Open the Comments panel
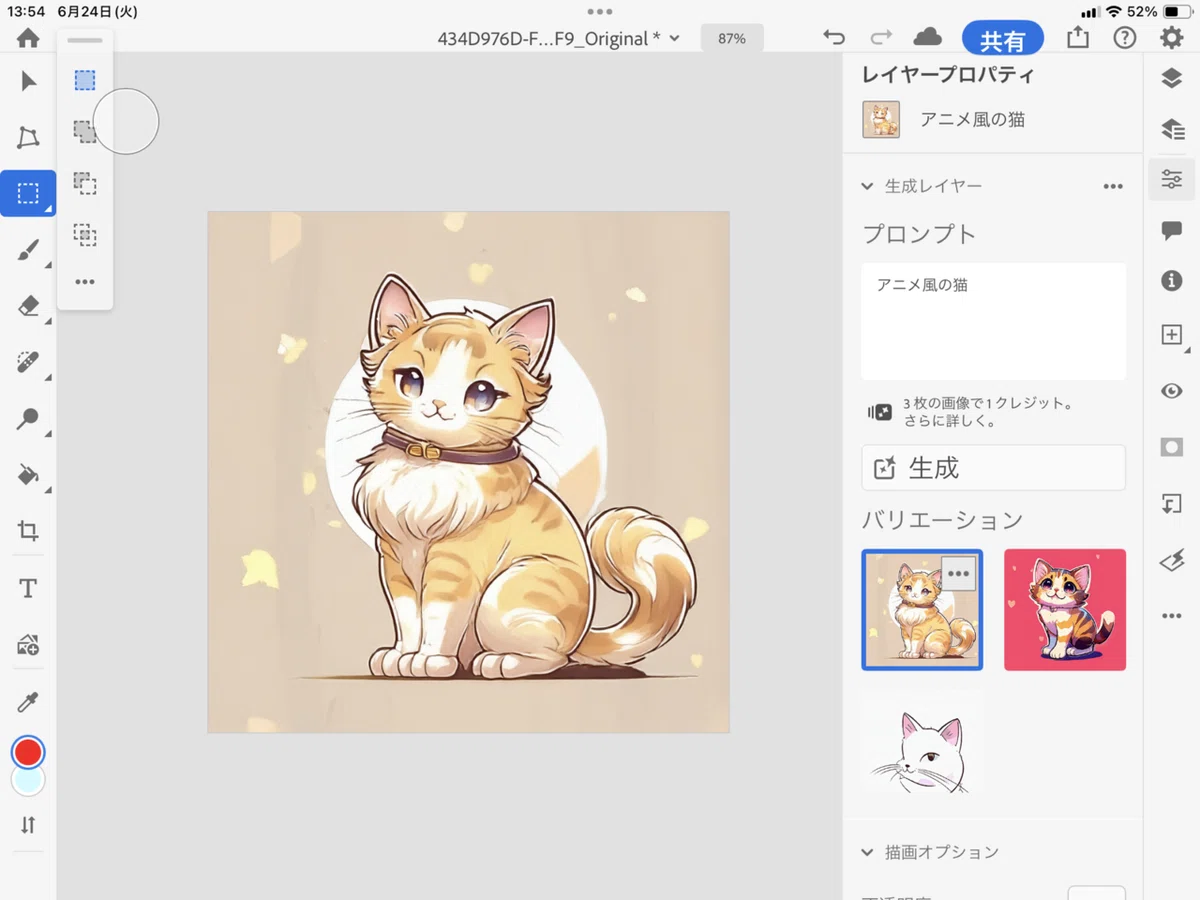 (1172, 231)
